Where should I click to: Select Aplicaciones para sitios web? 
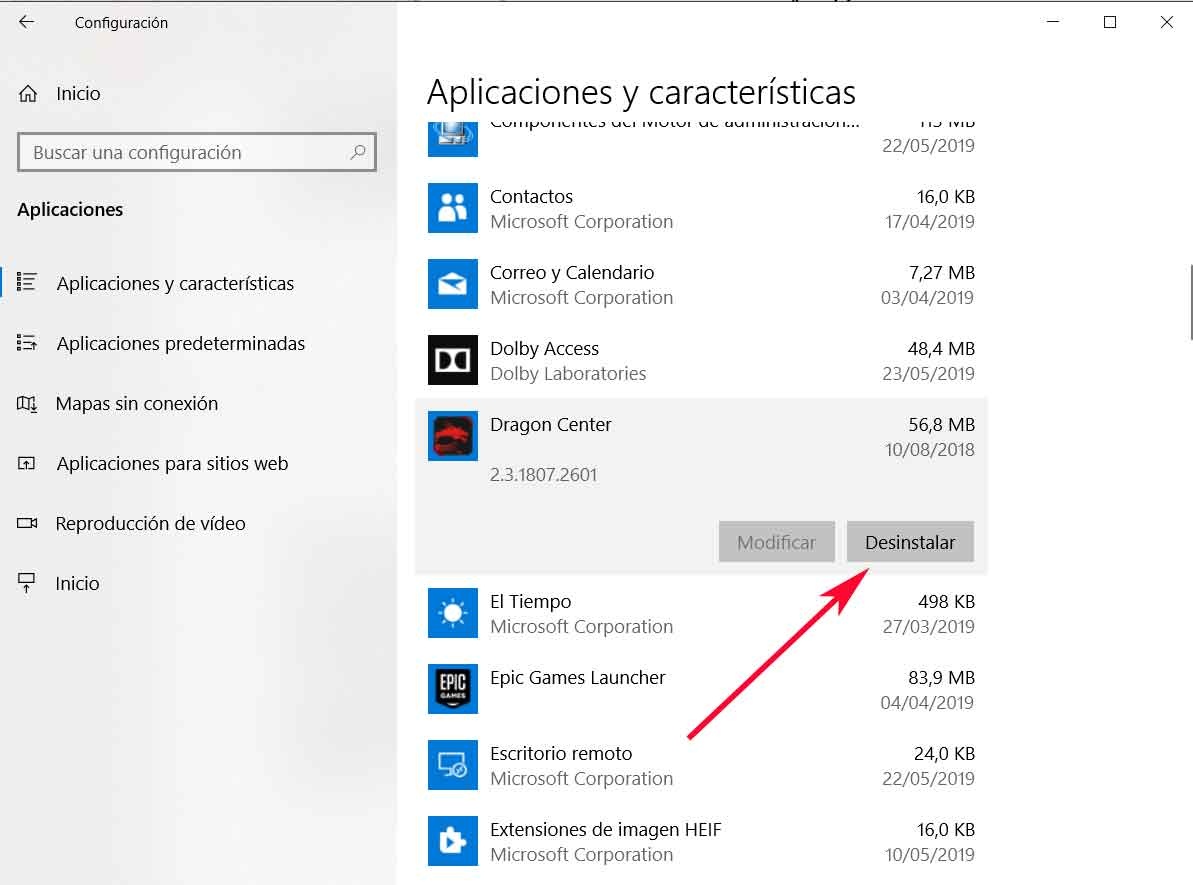point(172,463)
